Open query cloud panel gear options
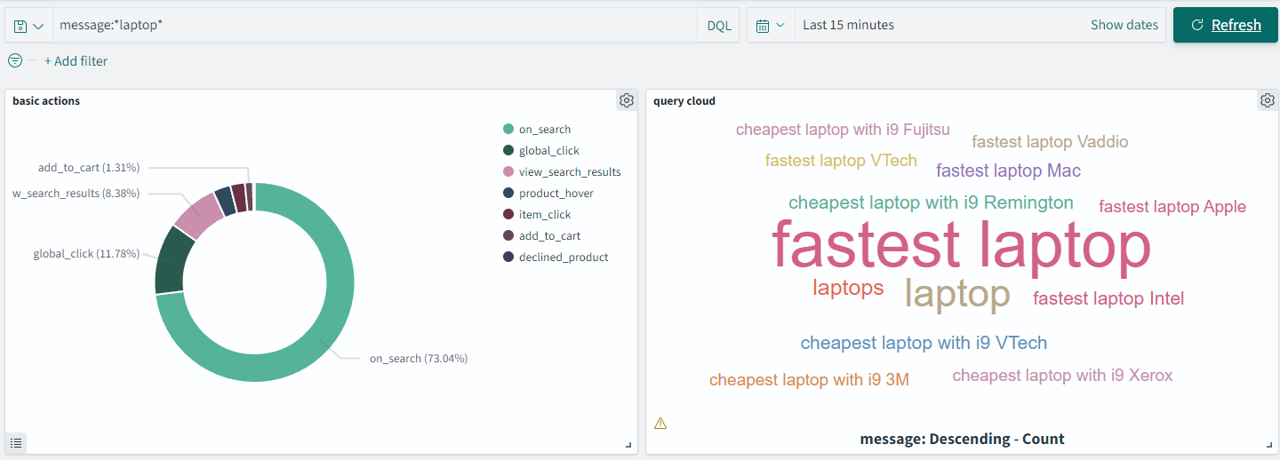1280x460 pixels. [1267, 100]
